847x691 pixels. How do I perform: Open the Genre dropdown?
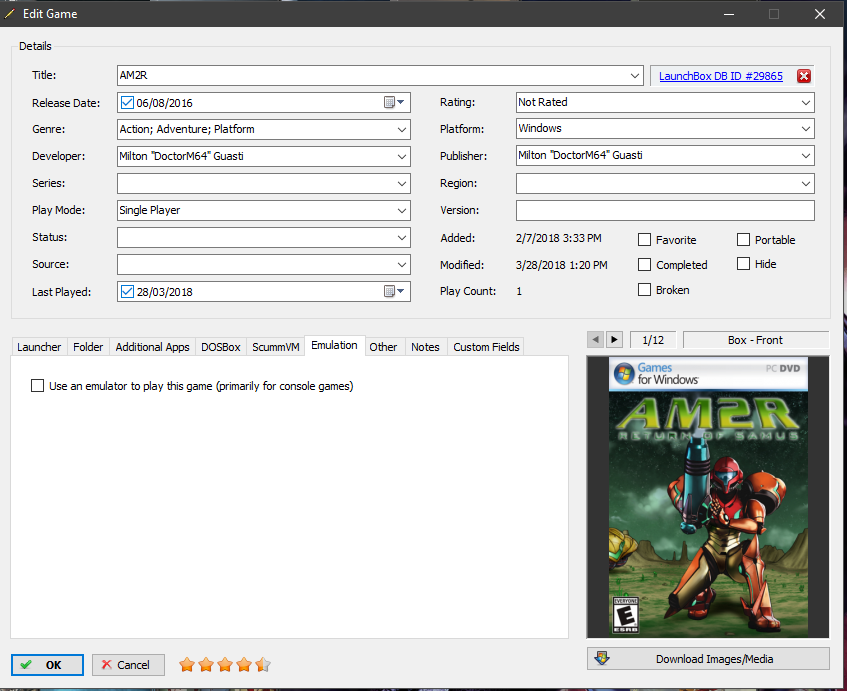402,130
